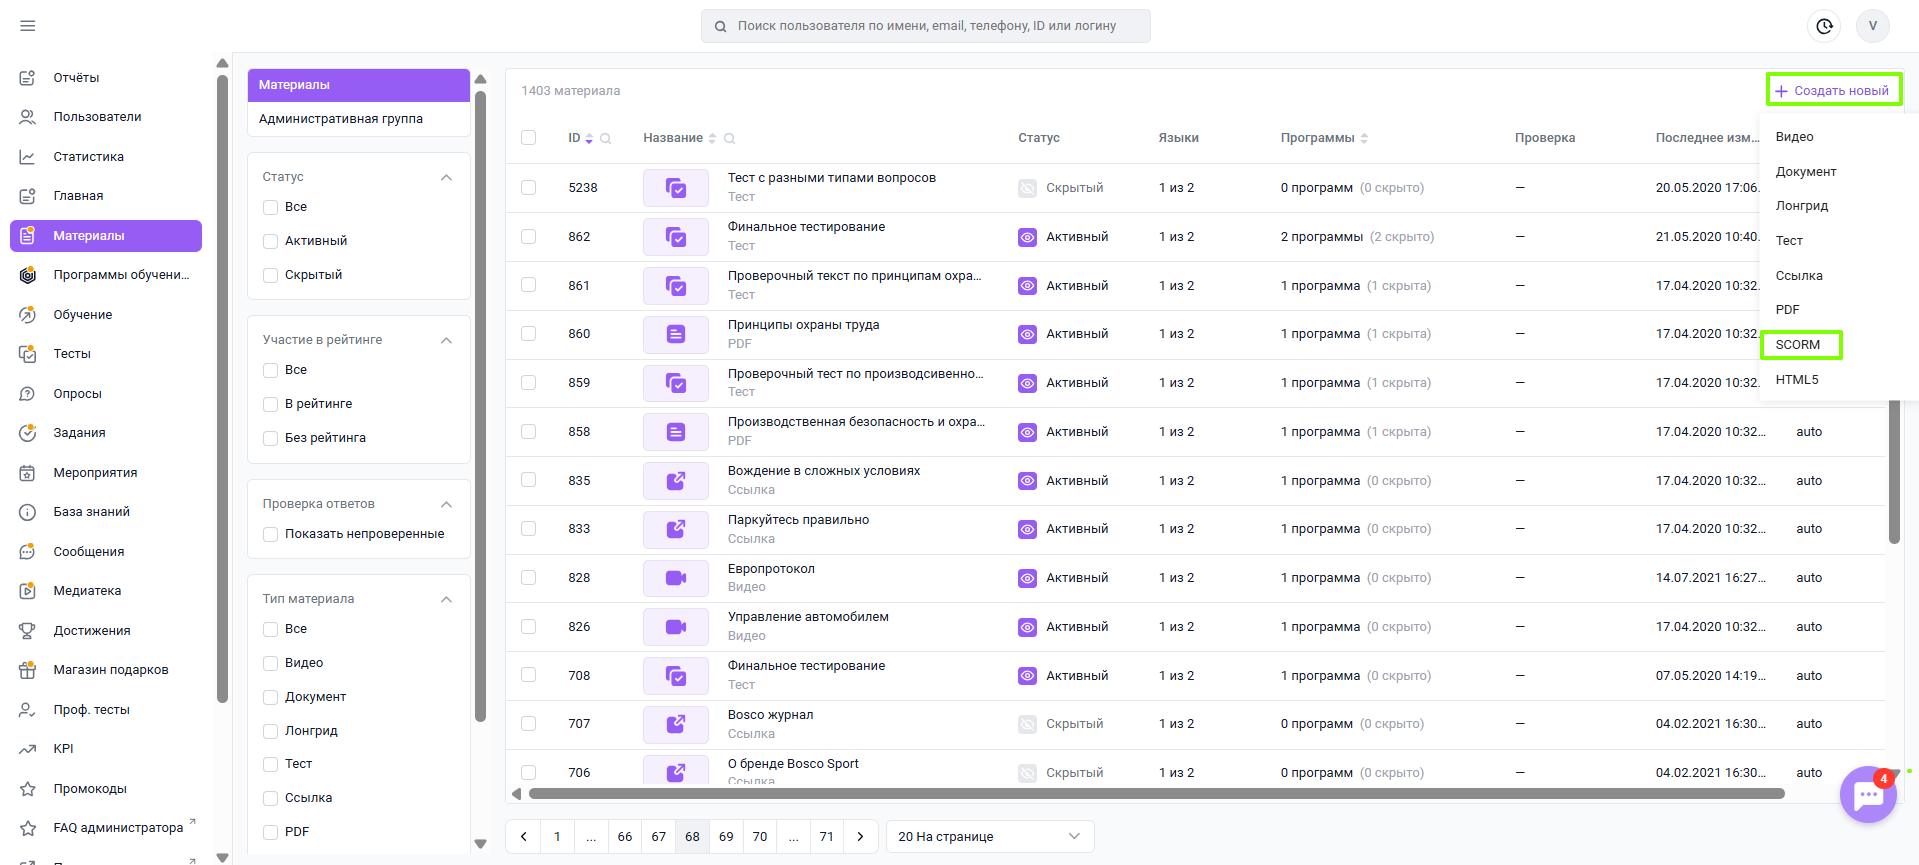Image resolution: width=1919 pixels, height=865 pixels.
Task: Collapse the Тип материала section
Action: tap(446, 599)
